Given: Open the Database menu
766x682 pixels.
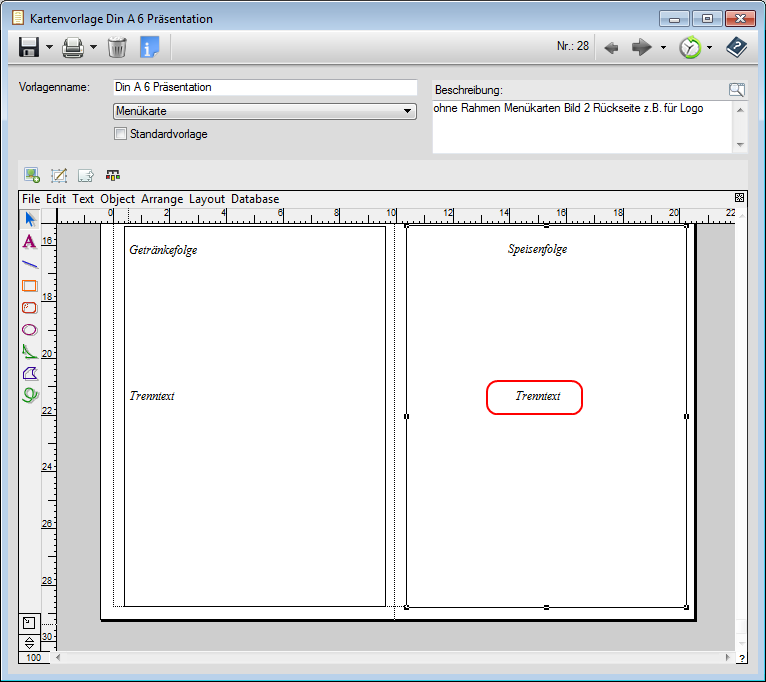Looking at the screenshot, I should [255, 199].
